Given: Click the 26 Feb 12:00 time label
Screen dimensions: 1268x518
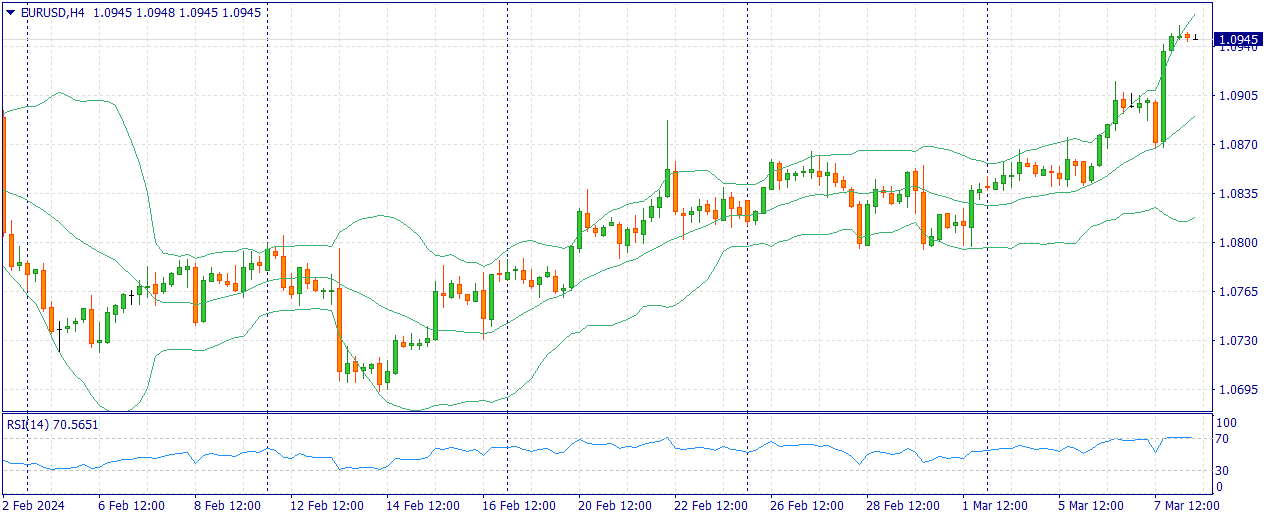Looking at the screenshot, I should 805,505.
